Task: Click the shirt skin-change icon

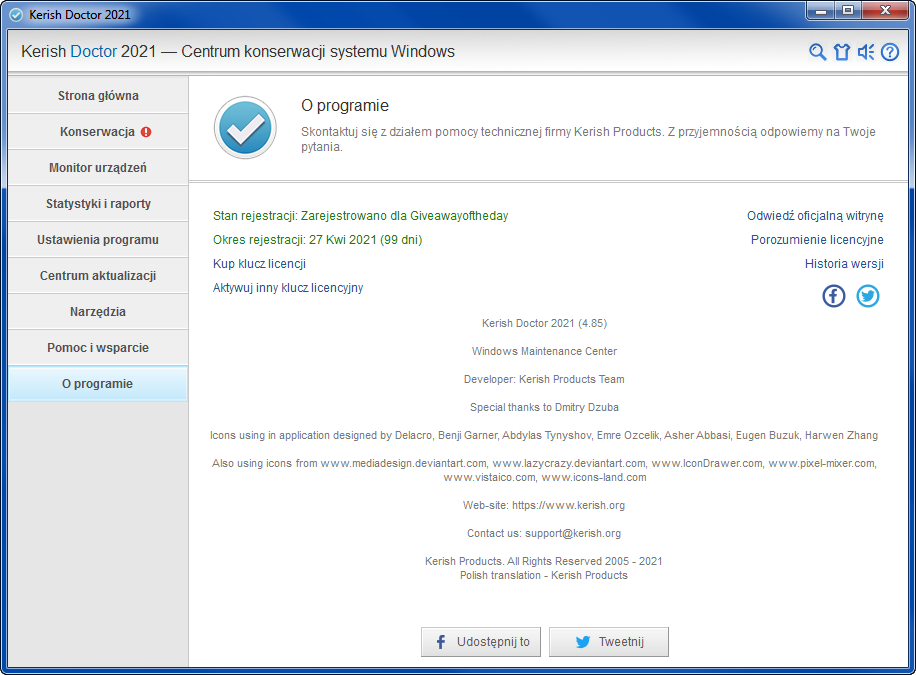Action: coord(842,52)
